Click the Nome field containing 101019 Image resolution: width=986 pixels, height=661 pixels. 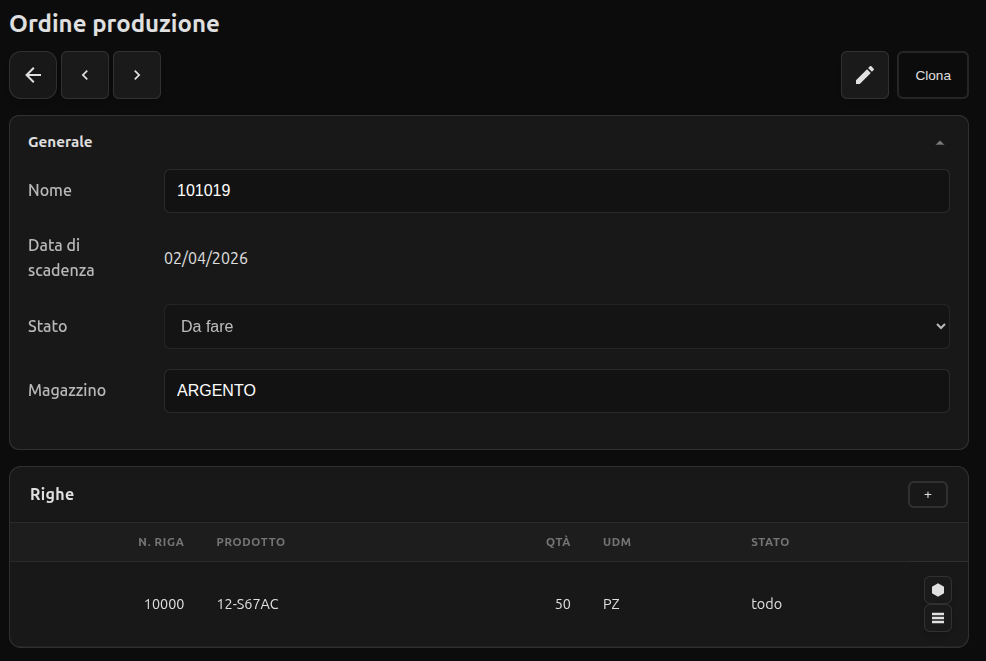556,191
